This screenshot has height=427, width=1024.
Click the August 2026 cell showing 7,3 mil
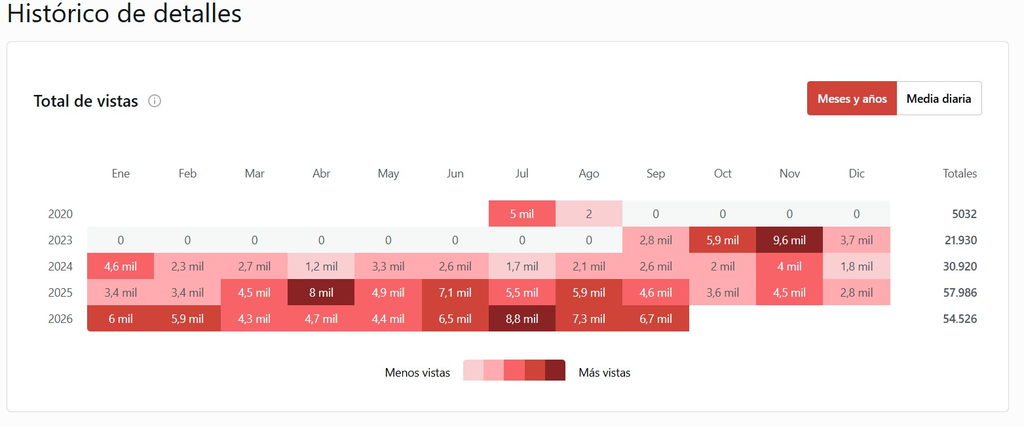point(589,319)
